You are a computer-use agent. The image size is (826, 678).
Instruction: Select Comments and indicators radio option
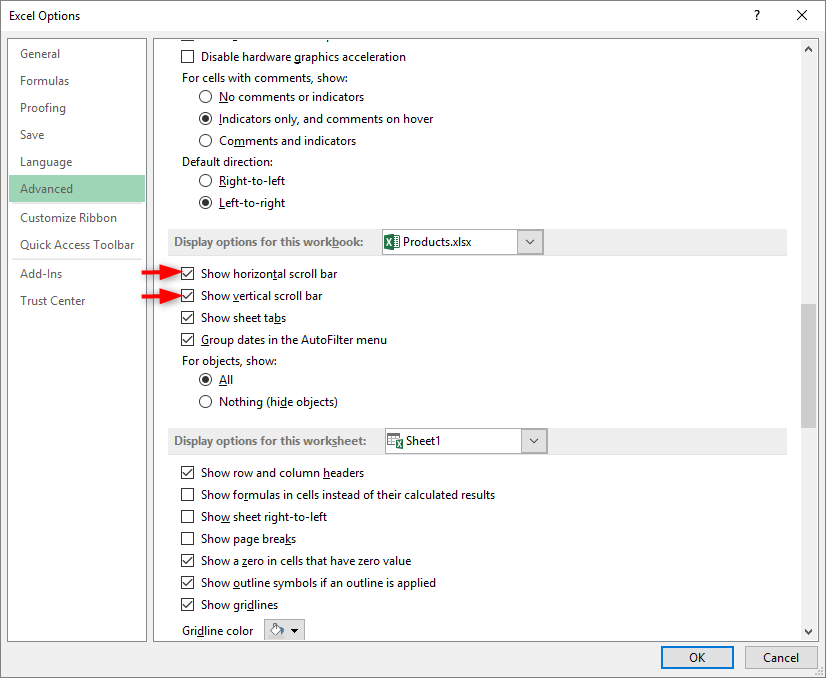coord(205,141)
